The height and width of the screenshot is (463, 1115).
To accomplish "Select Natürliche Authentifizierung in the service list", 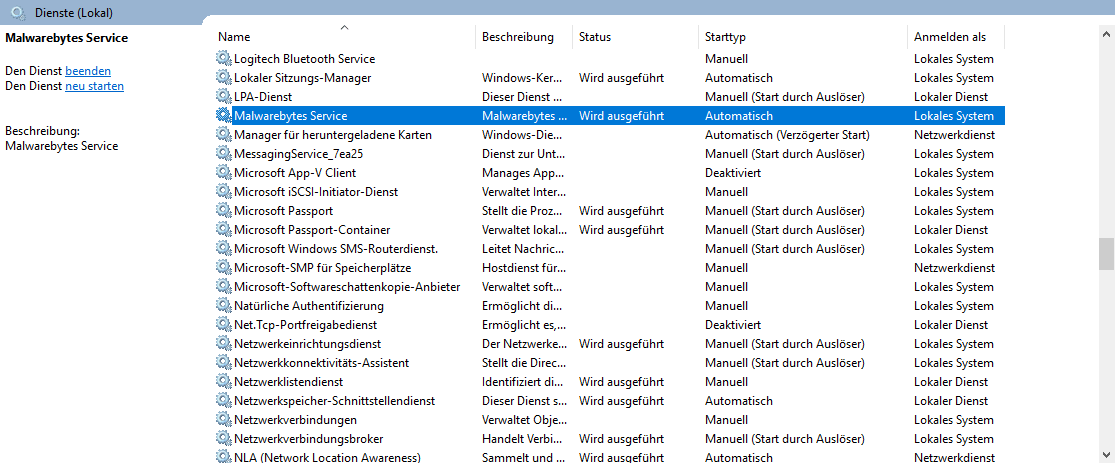I will (x=308, y=306).
